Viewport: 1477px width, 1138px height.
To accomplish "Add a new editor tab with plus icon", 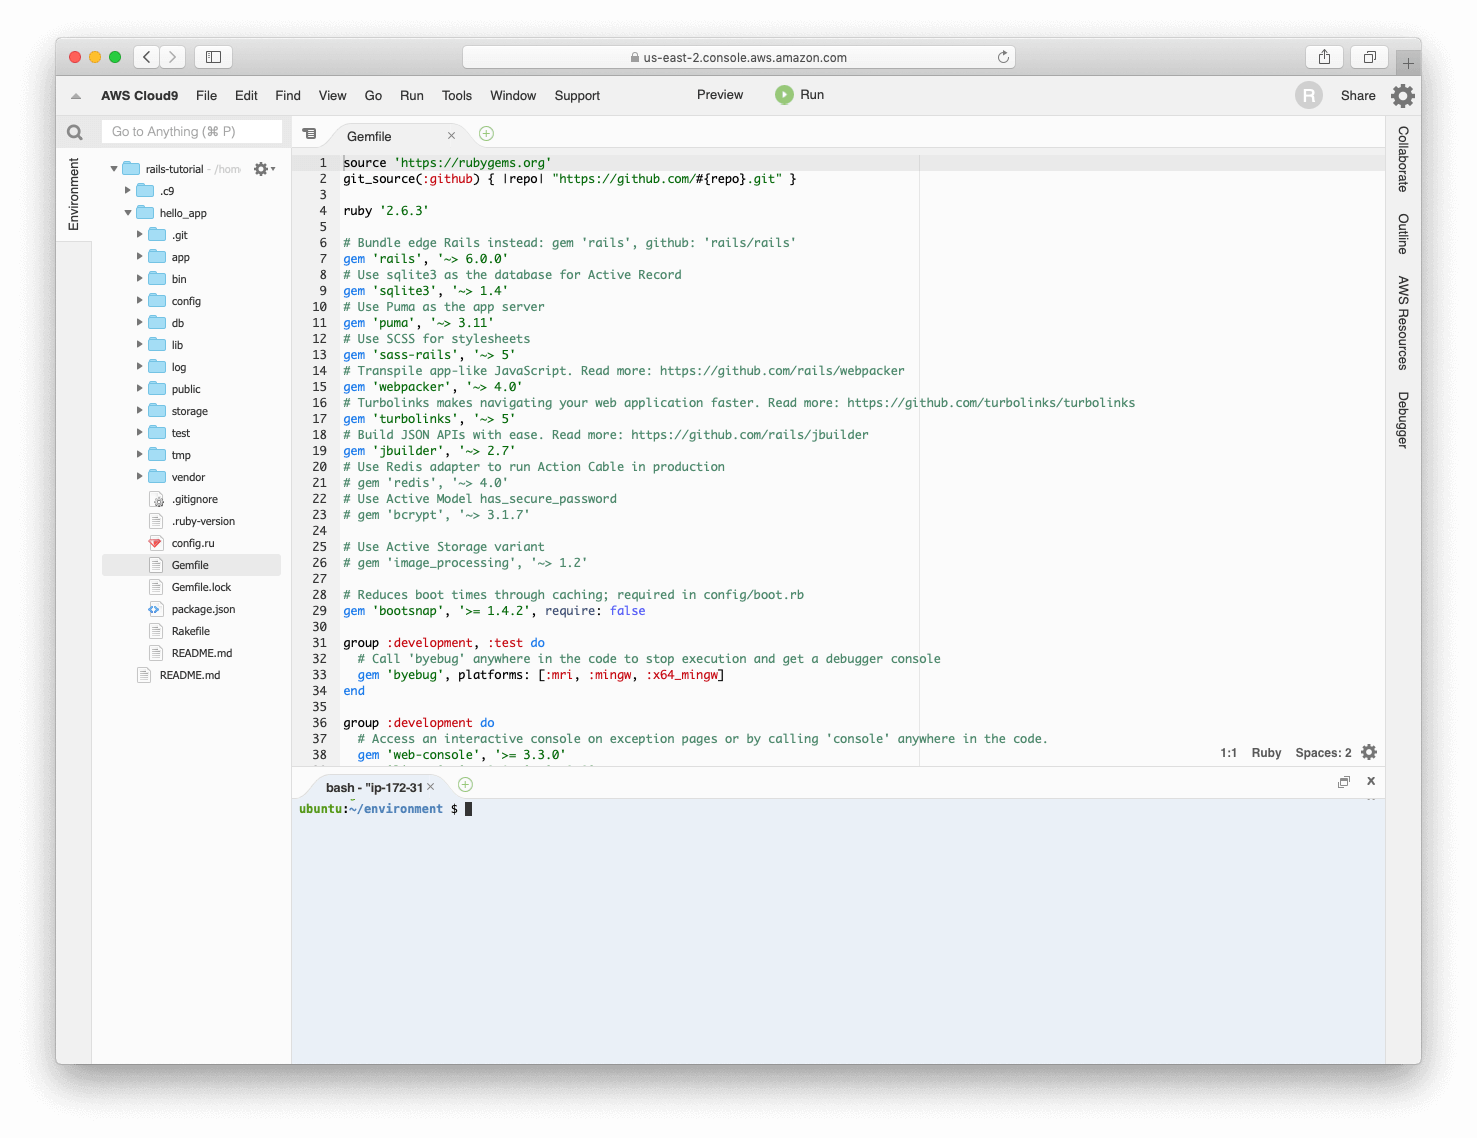I will point(486,134).
